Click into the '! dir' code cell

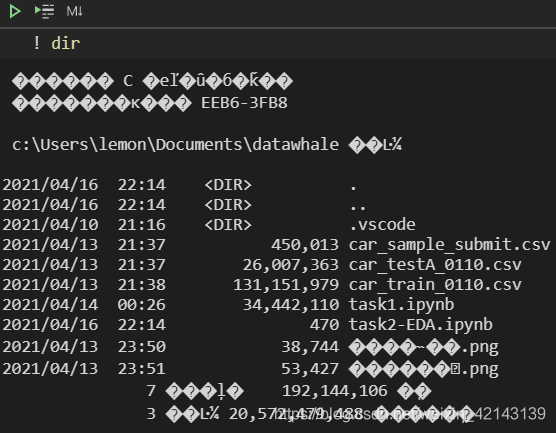[x=278, y=44]
